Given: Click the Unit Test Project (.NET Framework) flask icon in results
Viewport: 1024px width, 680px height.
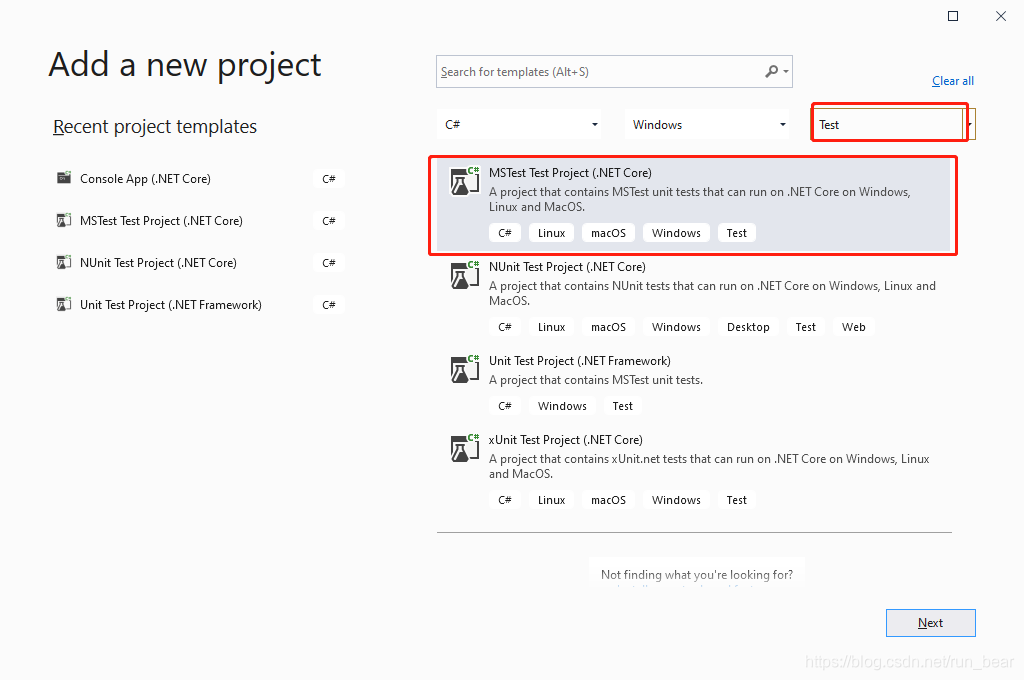Looking at the screenshot, I should (x=464, y=369).
